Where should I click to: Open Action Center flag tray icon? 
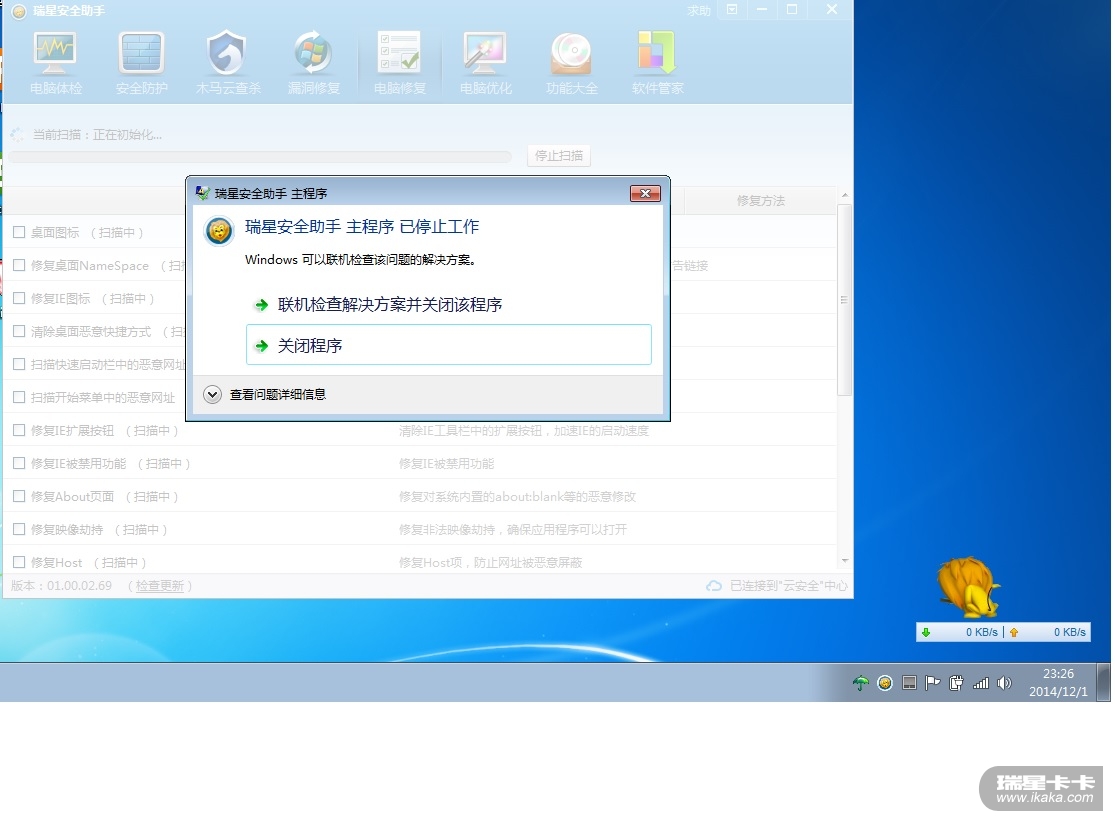(932, 683)
